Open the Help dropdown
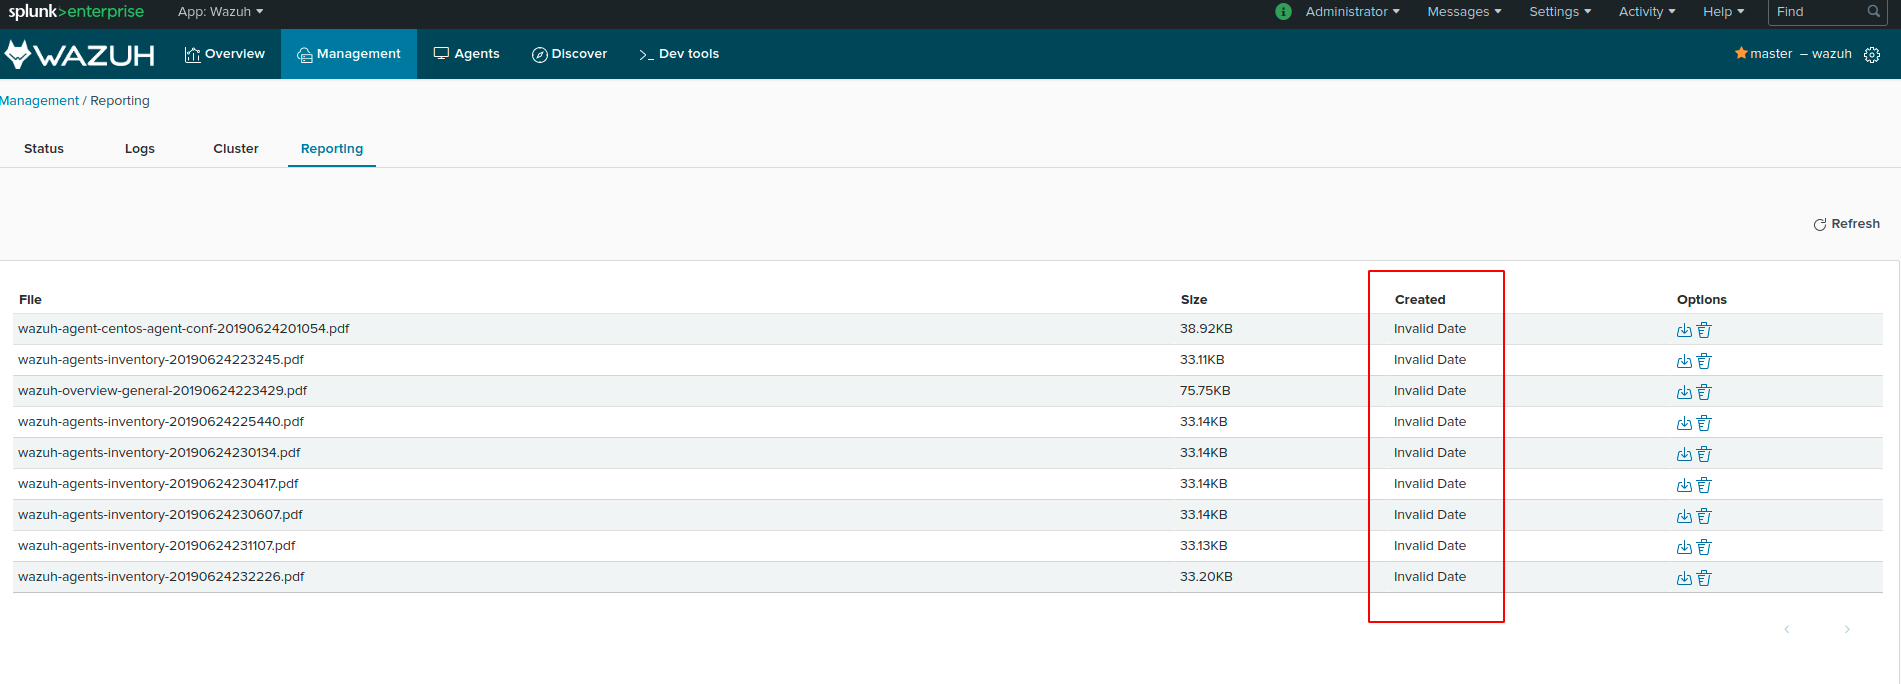The image size is (1901, 684). (1723, 12)
